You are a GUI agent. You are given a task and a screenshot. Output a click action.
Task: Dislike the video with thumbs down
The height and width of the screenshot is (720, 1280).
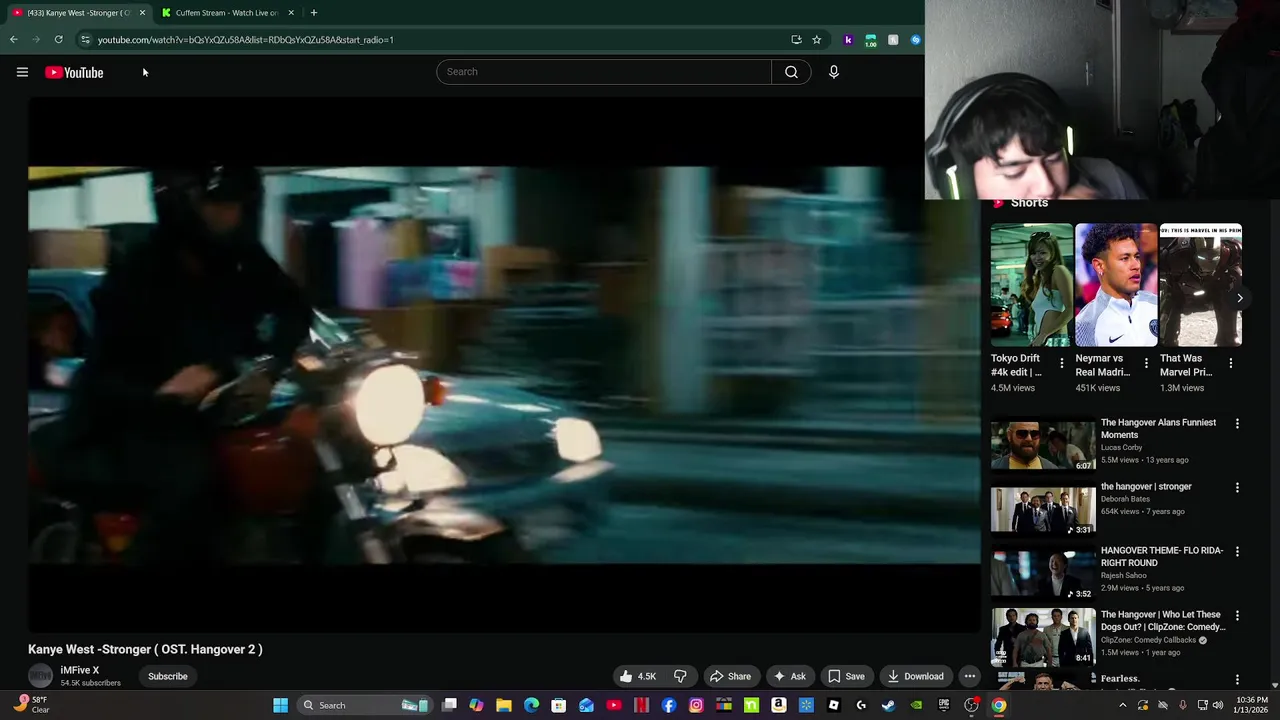click(680, 676)
